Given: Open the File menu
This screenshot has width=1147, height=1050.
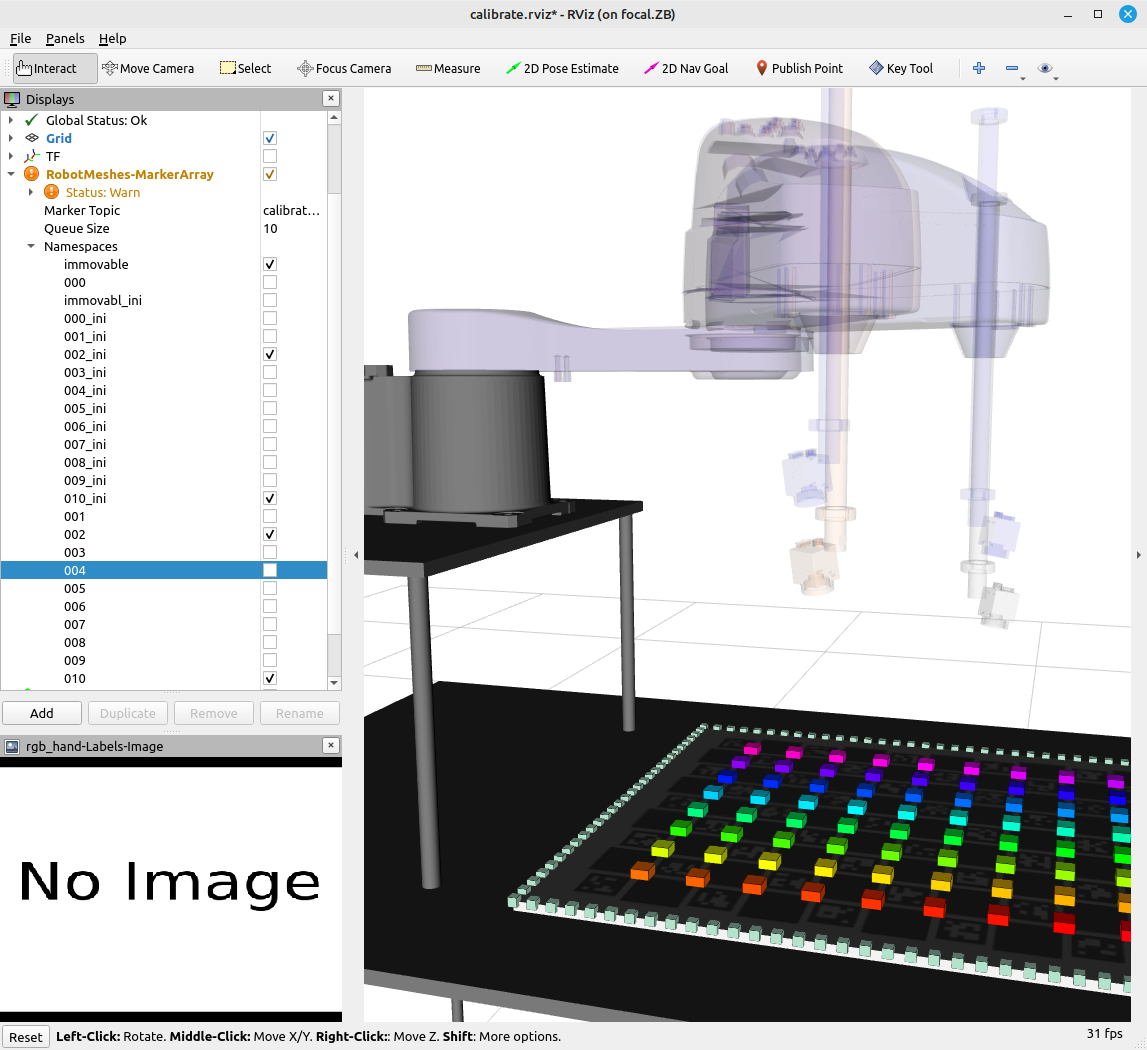Looking at the screenshot, I should (x=20, y=38).
